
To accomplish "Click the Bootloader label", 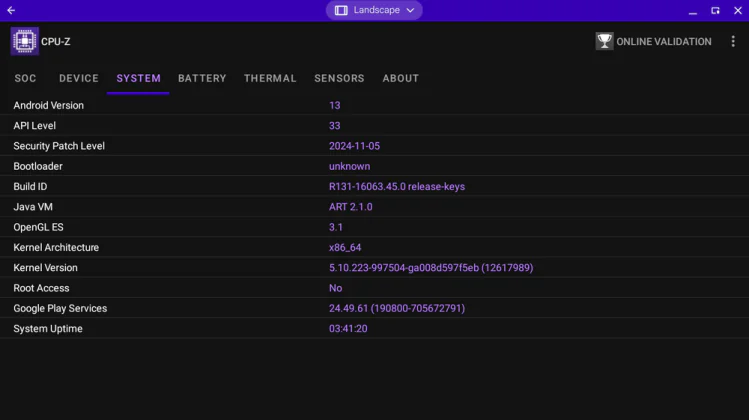I will [38, 166].
